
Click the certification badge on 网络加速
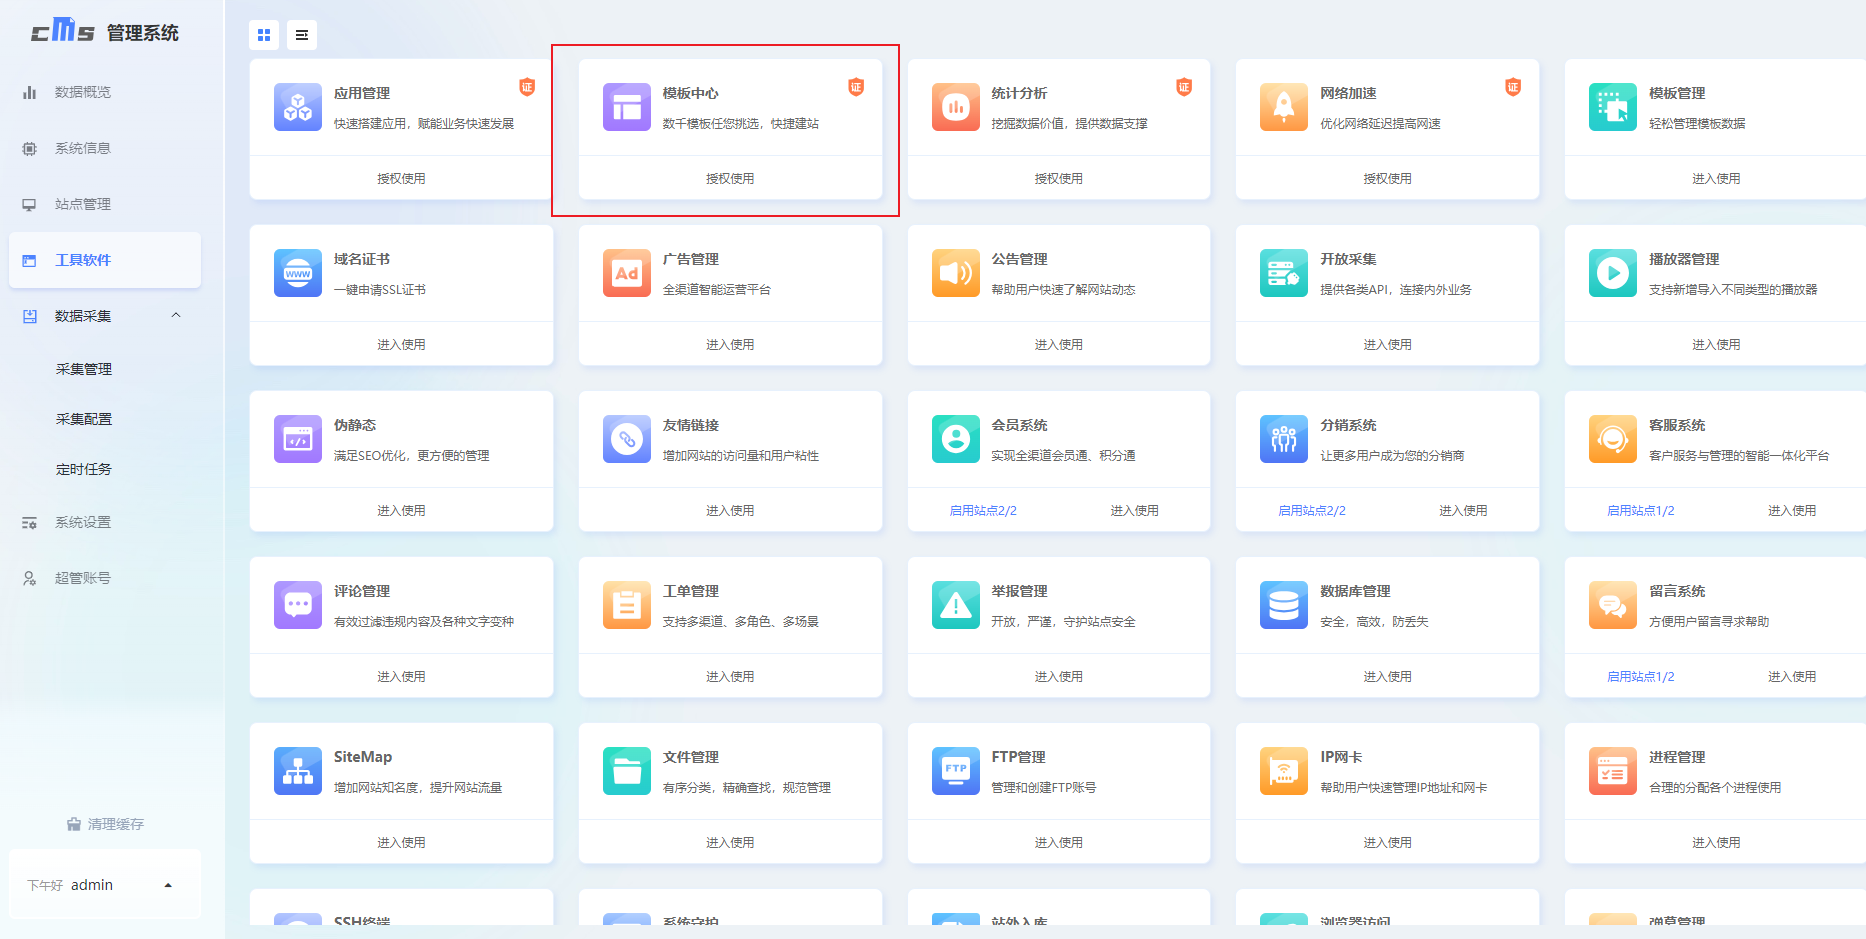[1513, 87]
